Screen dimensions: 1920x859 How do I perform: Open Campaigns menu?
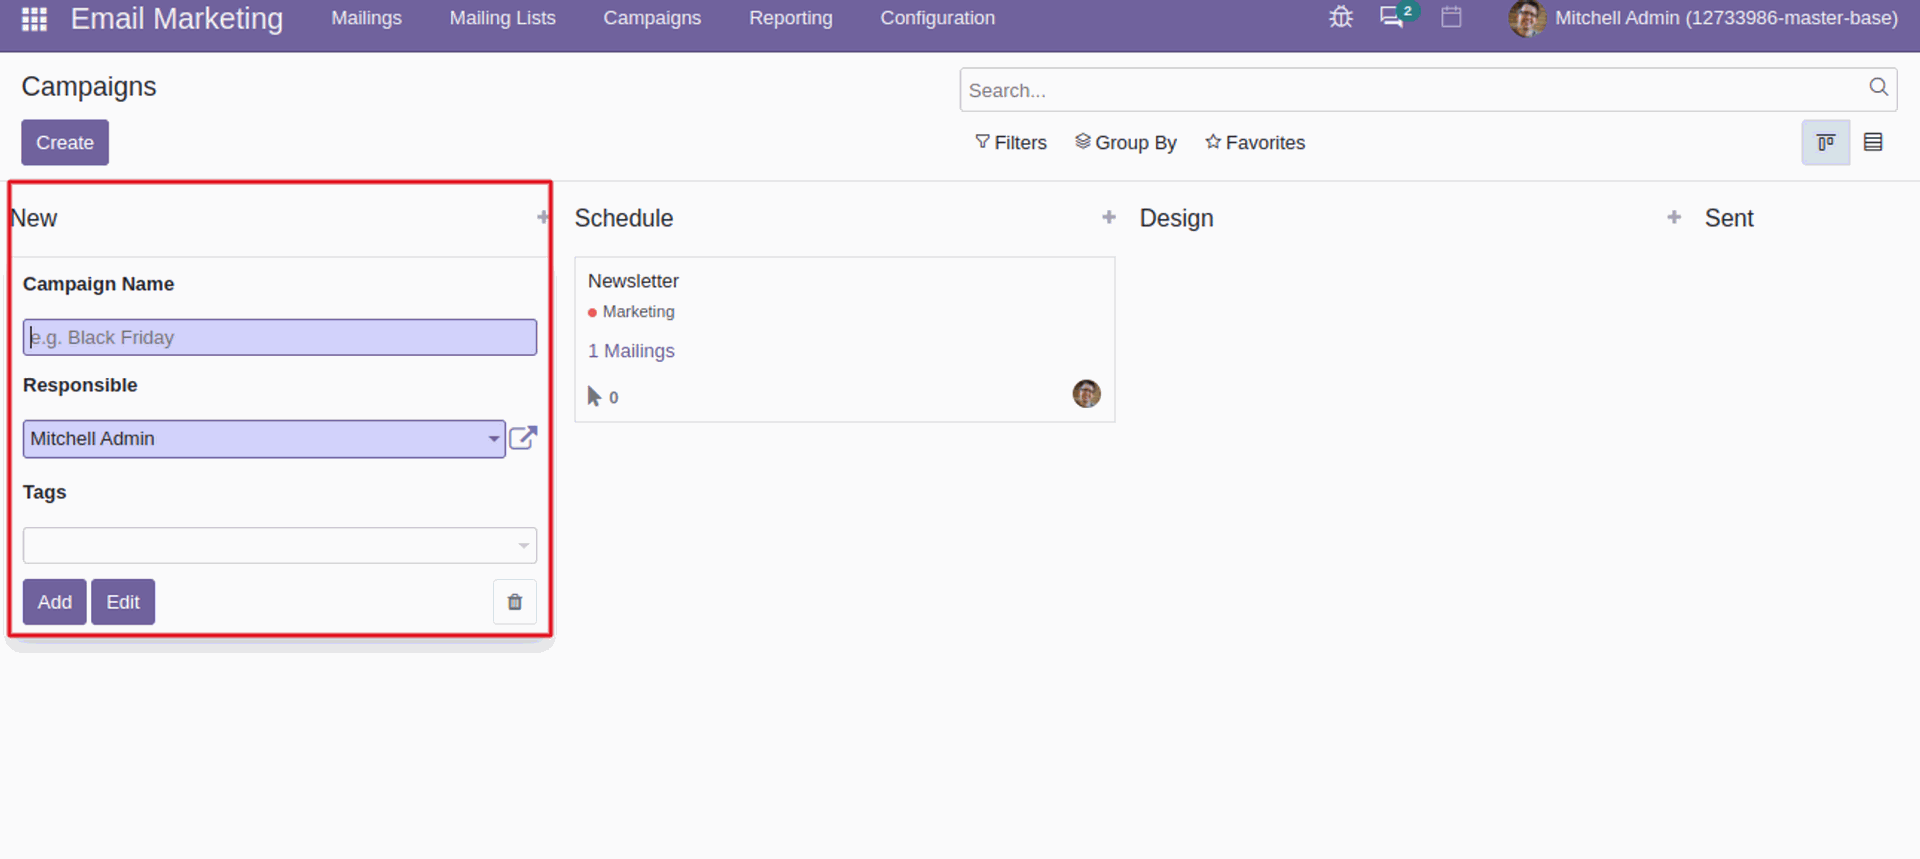pos(652,18)
